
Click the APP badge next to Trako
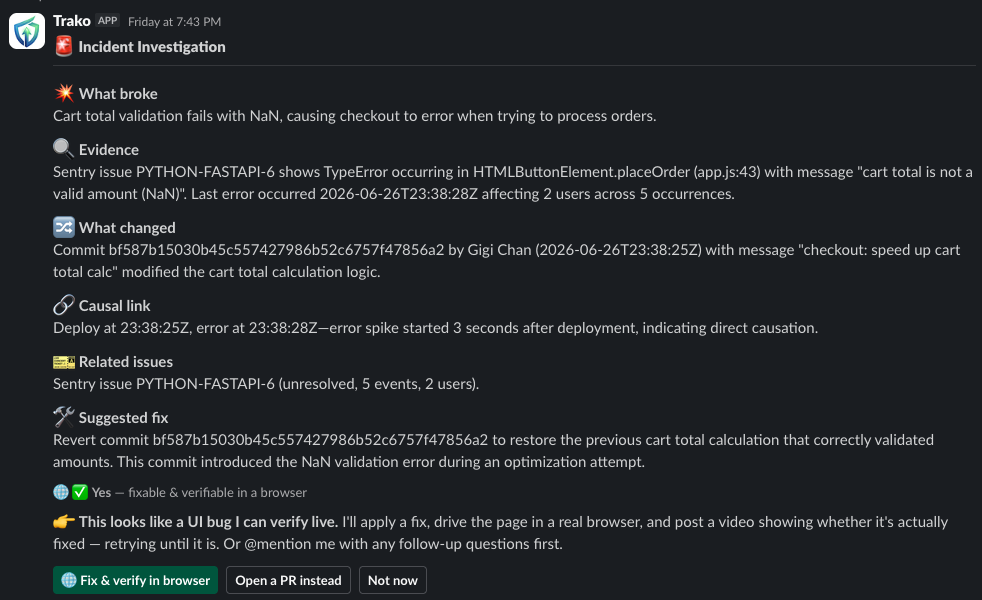pos(108,21)
